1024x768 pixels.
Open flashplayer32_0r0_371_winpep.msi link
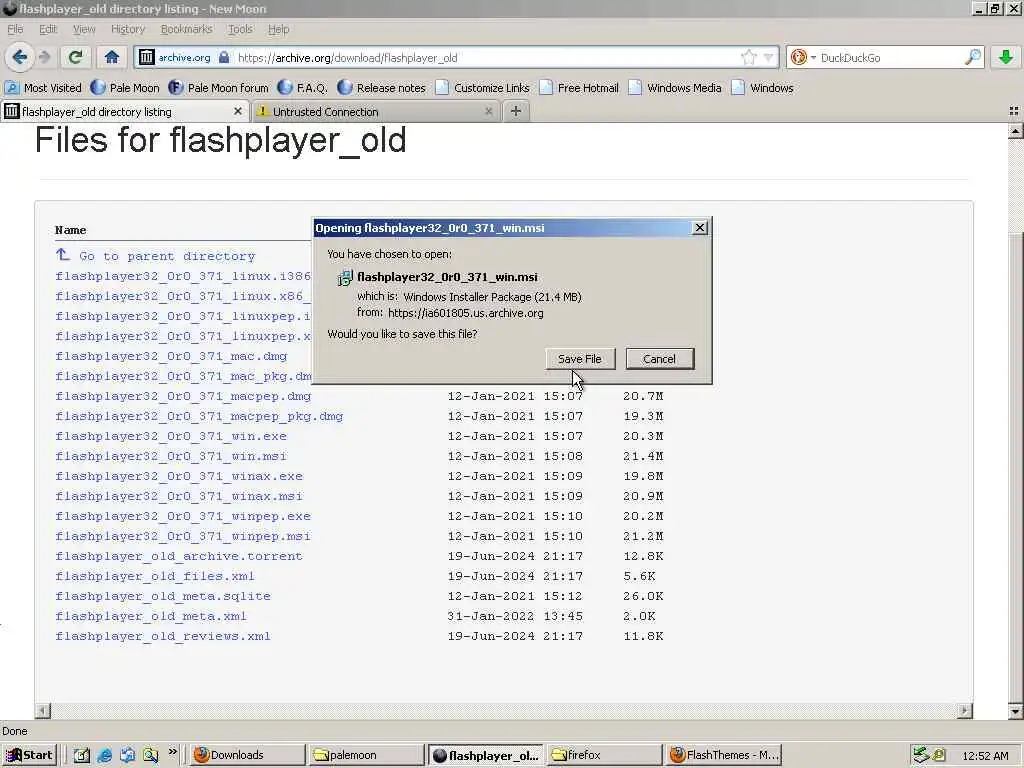tap(183, 536)
